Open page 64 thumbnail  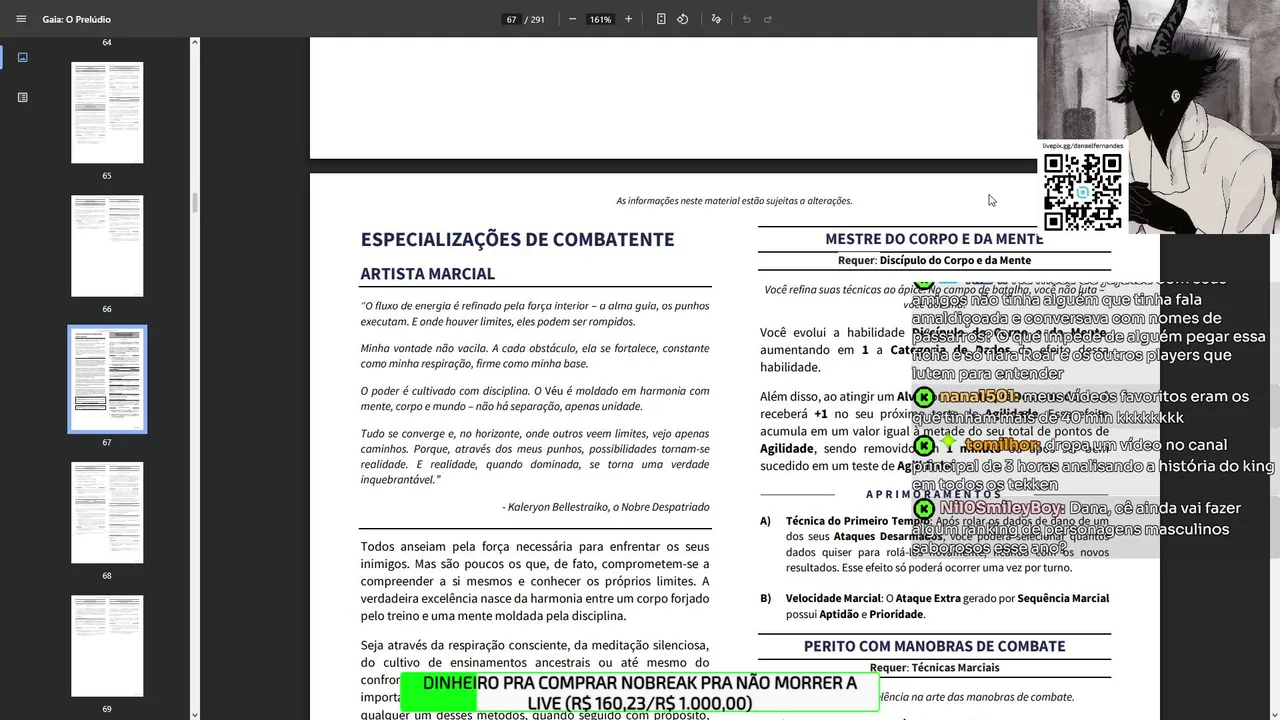(x=107, y=43)
